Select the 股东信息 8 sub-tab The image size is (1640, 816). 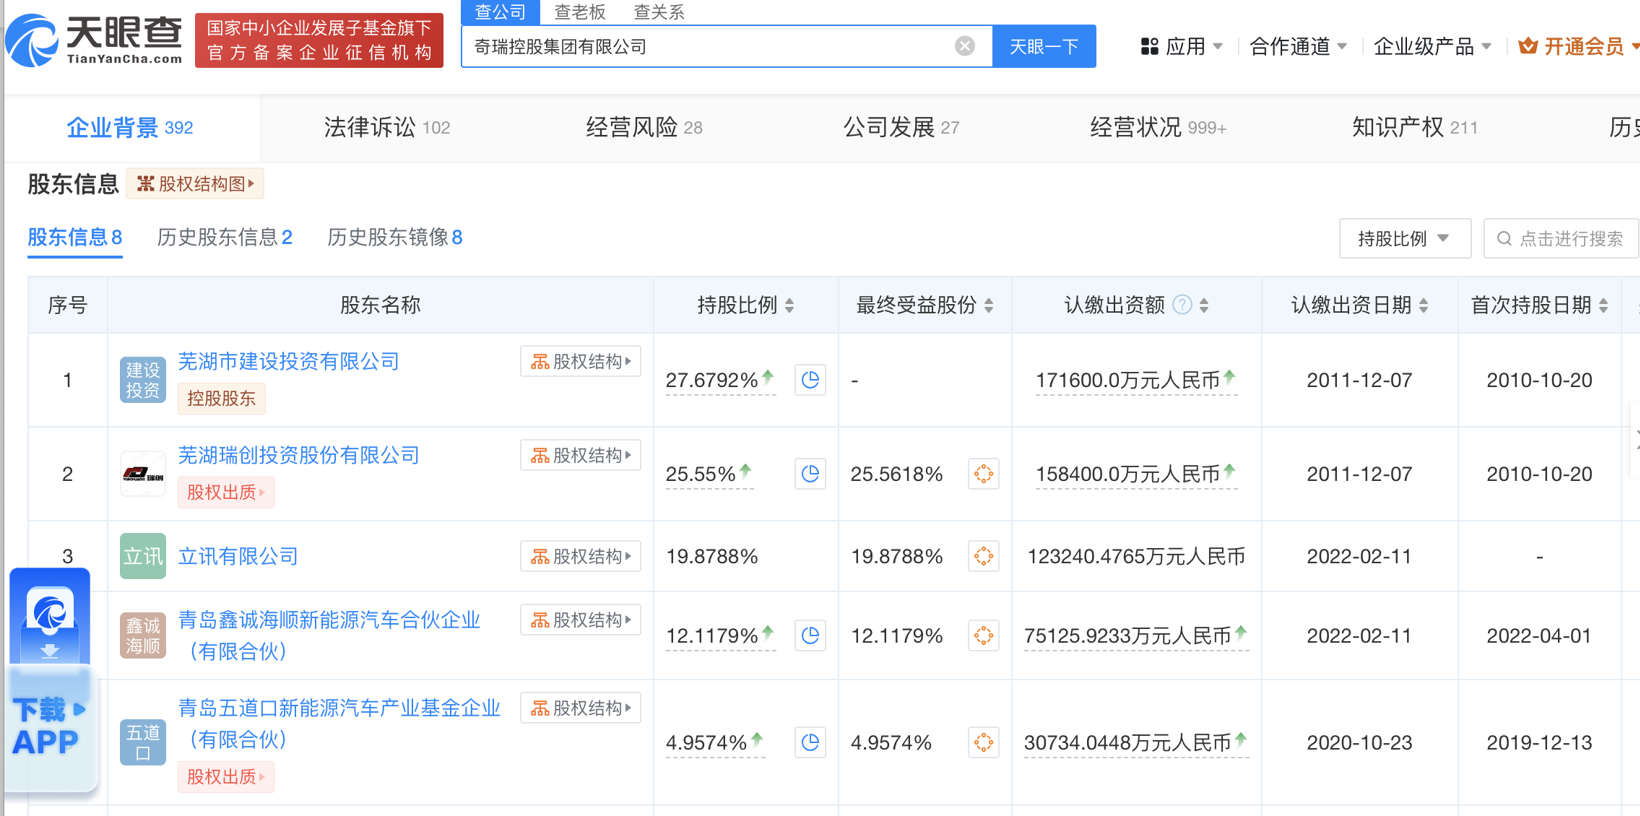pyautogui.click(x=75, y=238)
